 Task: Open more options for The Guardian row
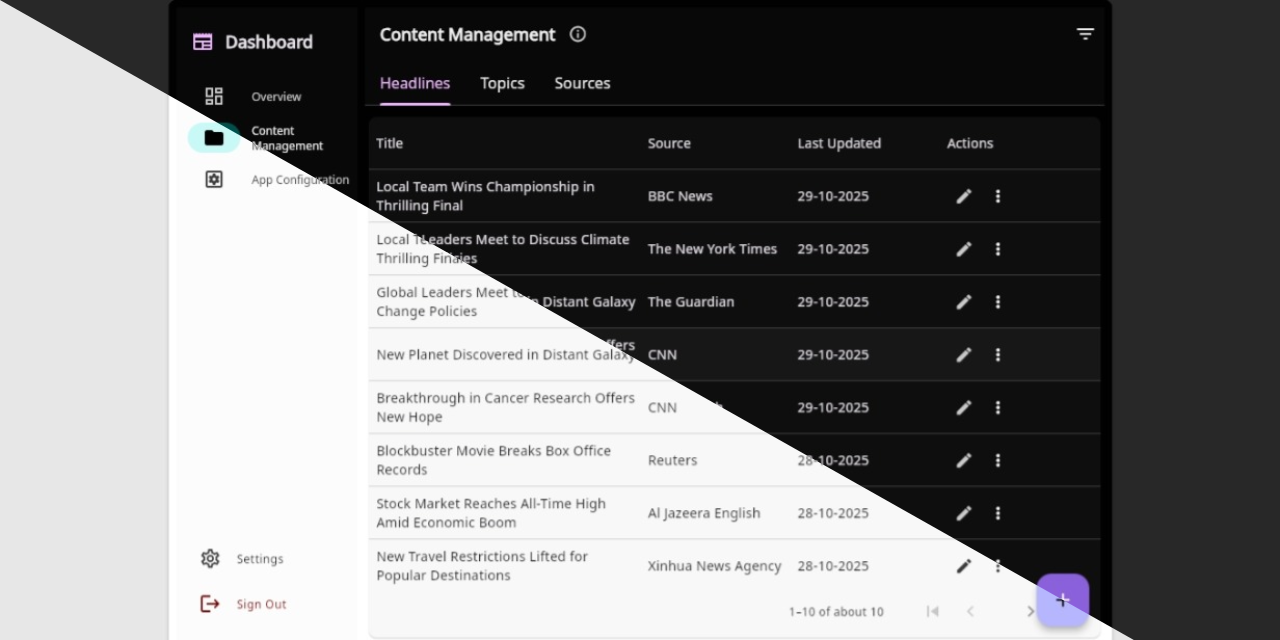click(997, 302)
